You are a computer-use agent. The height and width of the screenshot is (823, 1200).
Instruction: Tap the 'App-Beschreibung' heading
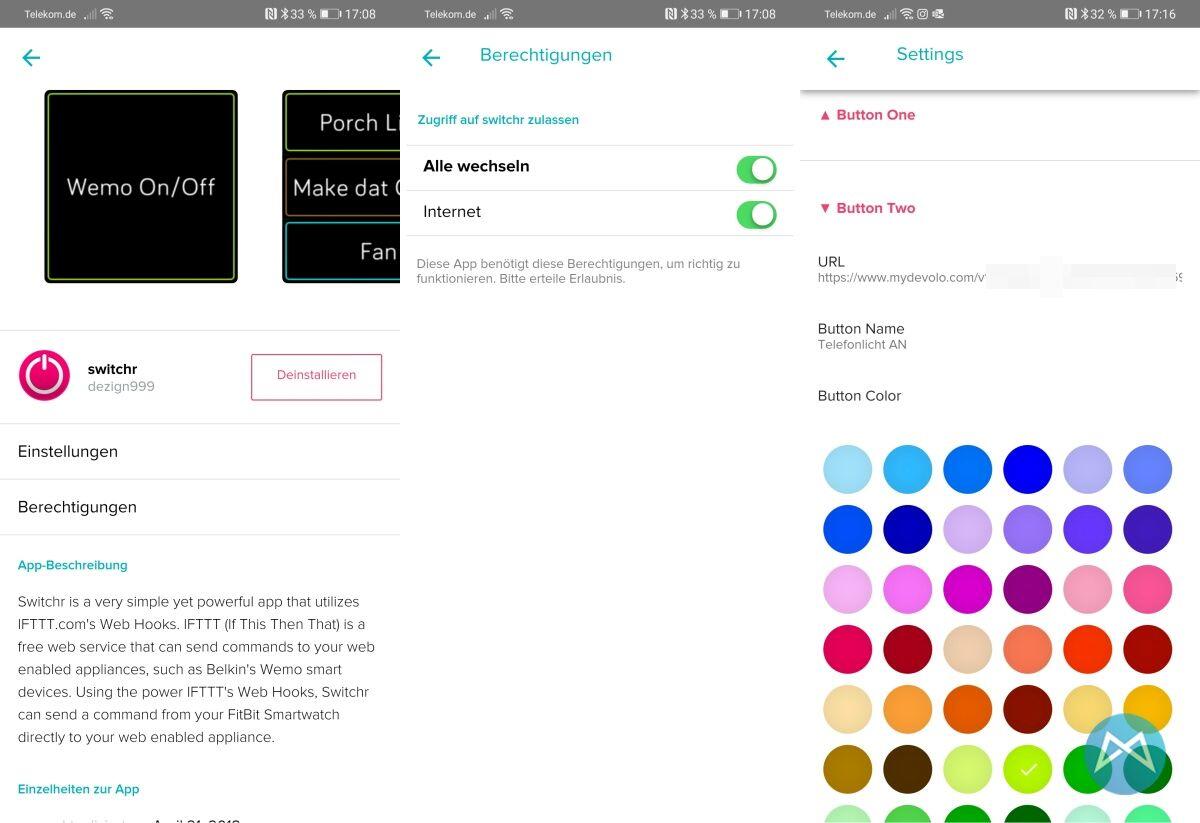(x=73, y=565)
